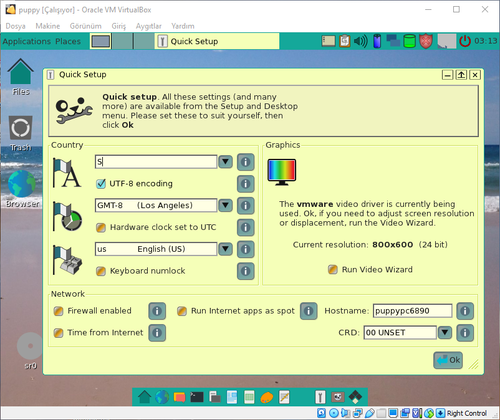The height and width of the screenshot is (420, 500).
Task: Open the blue word processor dock icon
Action: [232, 397]
